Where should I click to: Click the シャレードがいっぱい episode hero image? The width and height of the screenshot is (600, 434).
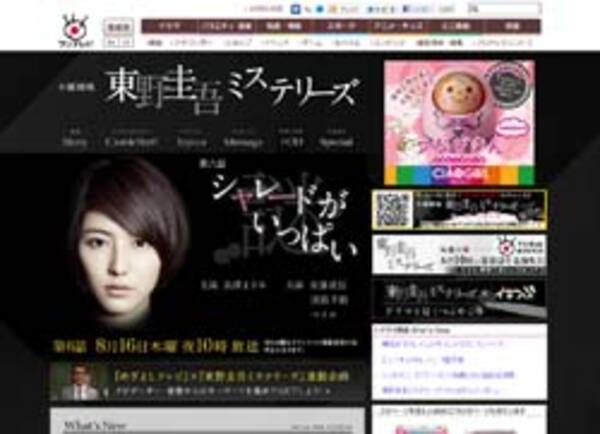coord(184,255)
